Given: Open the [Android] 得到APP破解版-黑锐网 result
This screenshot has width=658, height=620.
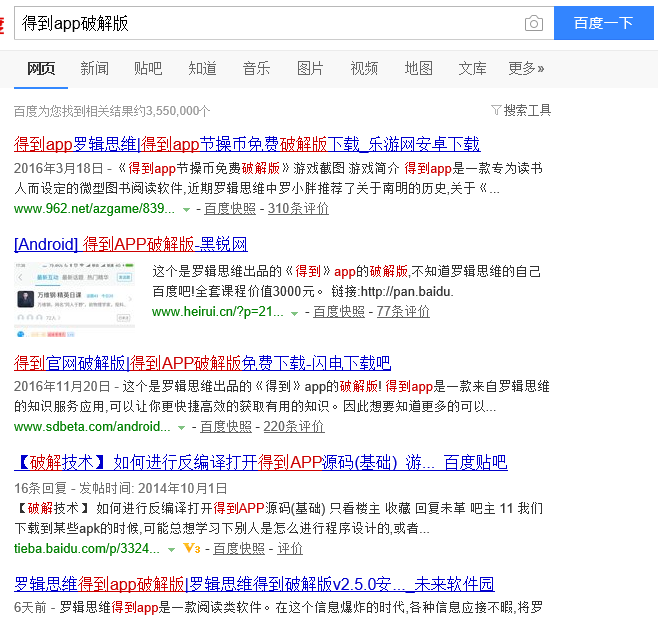Looking at the screenshot, I should pos(131,244).
